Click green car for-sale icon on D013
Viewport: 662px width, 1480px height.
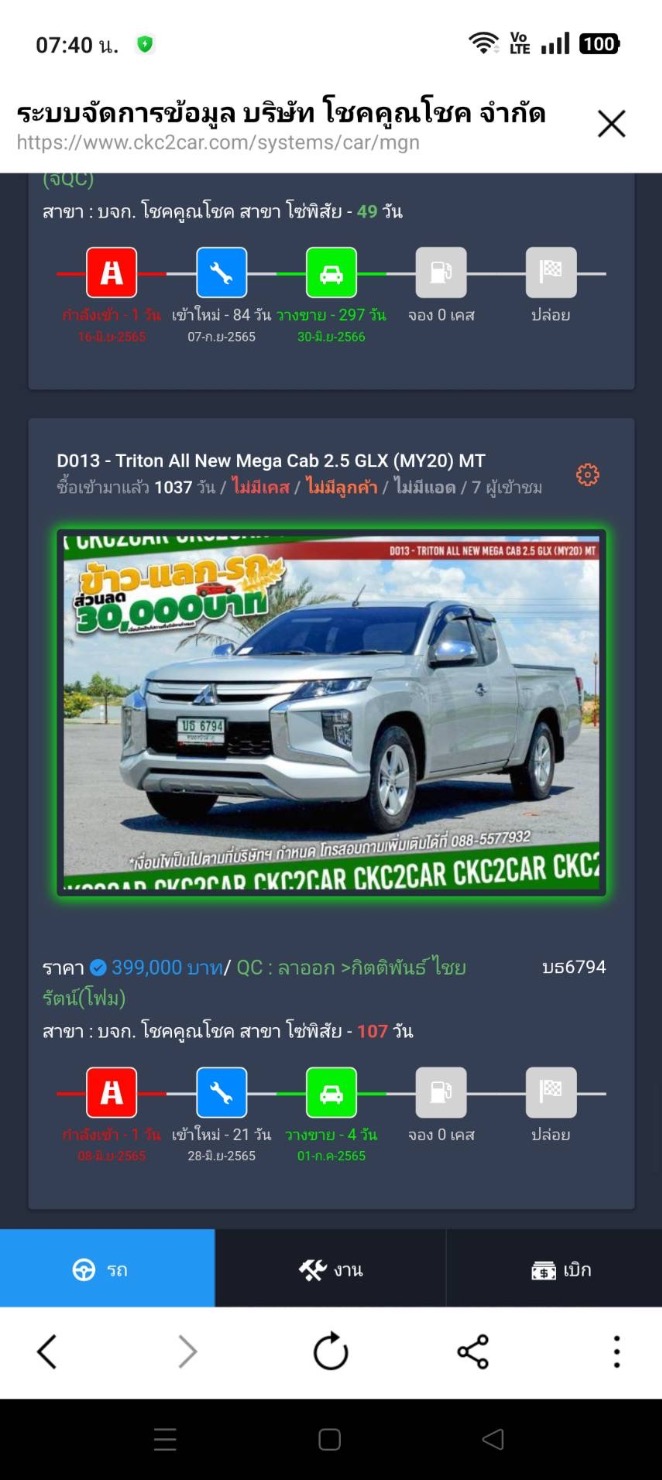331,1093
